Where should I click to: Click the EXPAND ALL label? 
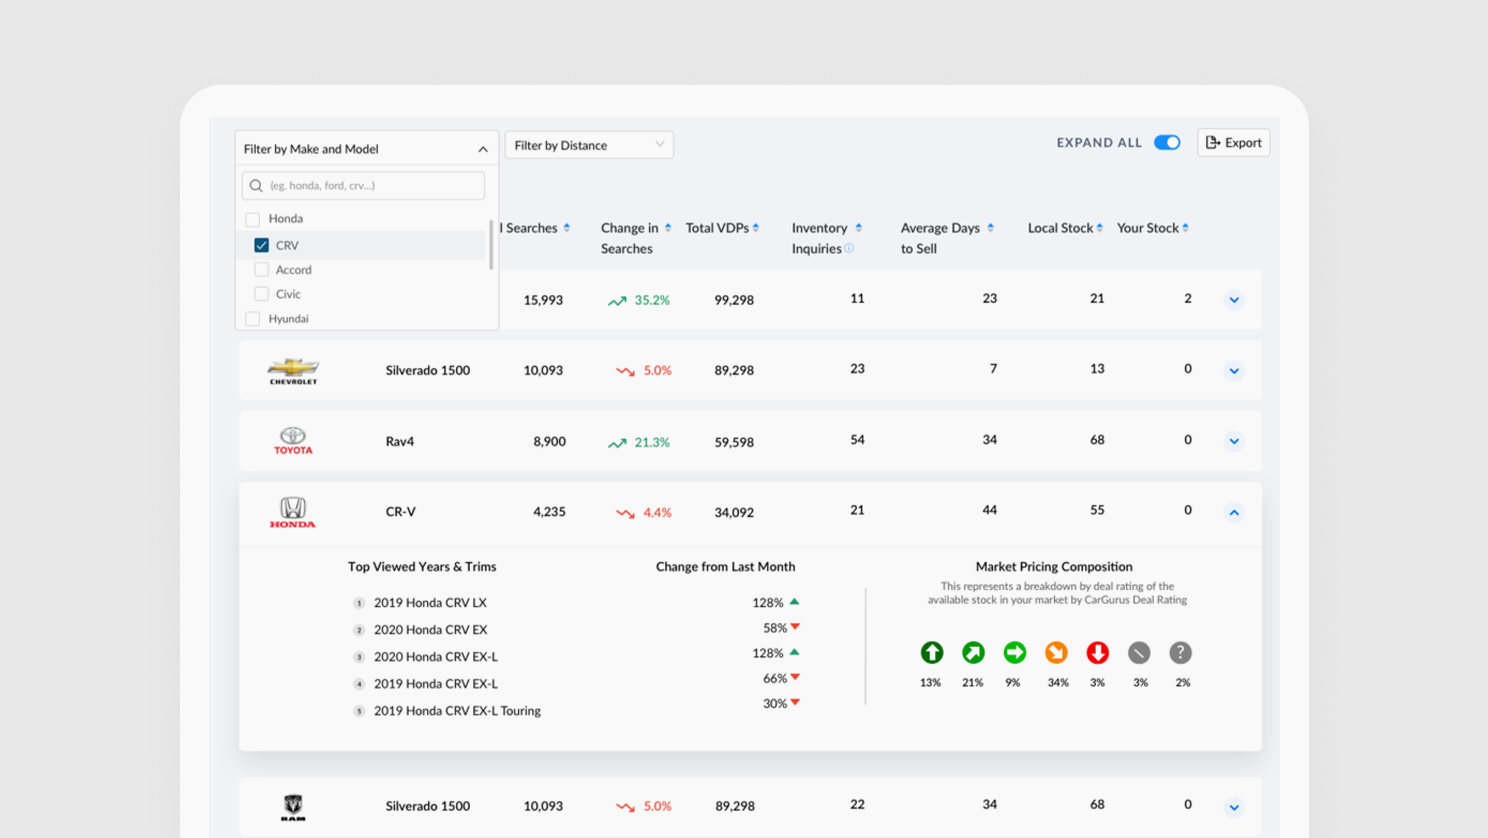pyautogui.click(x=1099, y=143)
